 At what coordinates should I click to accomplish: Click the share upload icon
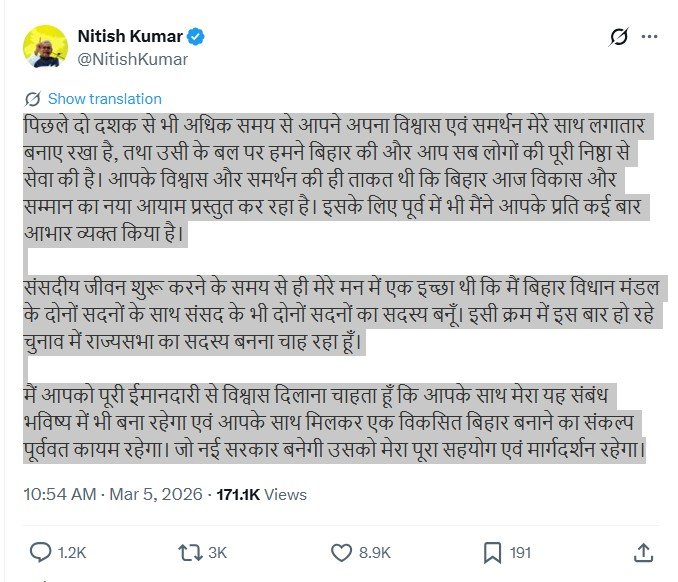click(x=645, y=552)
